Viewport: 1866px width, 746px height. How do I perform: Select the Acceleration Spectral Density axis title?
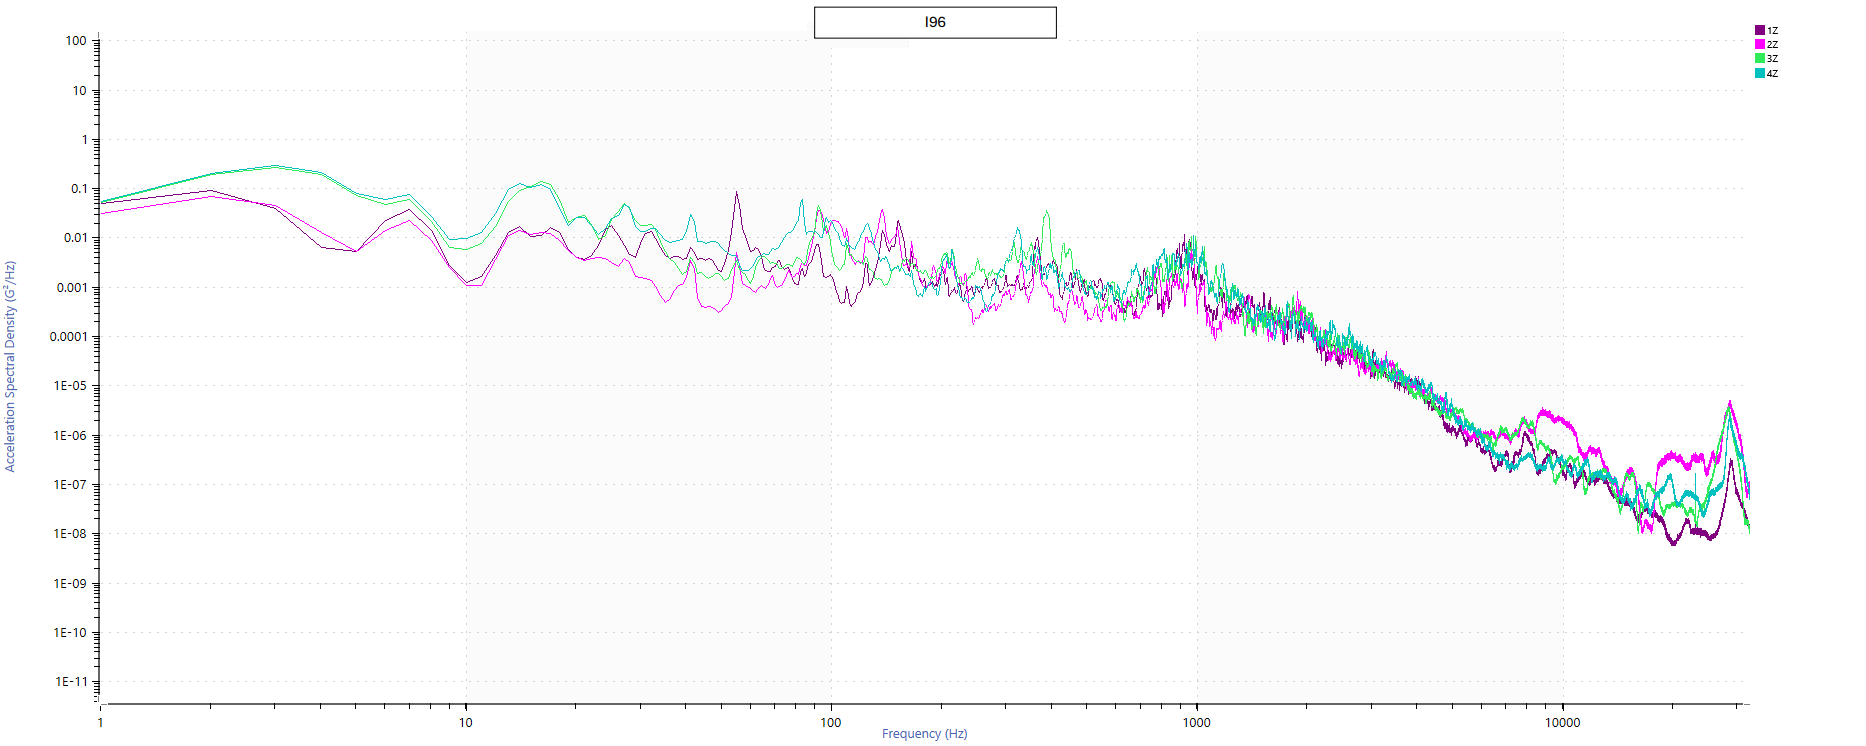point(10,366)
